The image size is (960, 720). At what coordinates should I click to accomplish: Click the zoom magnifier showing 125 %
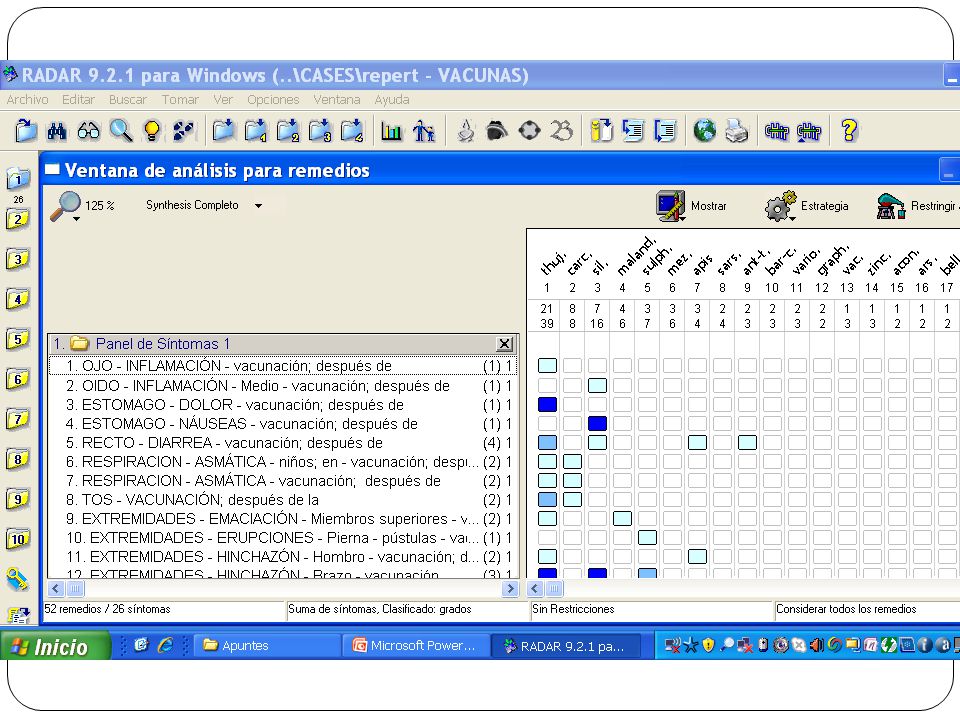point(82,206)
